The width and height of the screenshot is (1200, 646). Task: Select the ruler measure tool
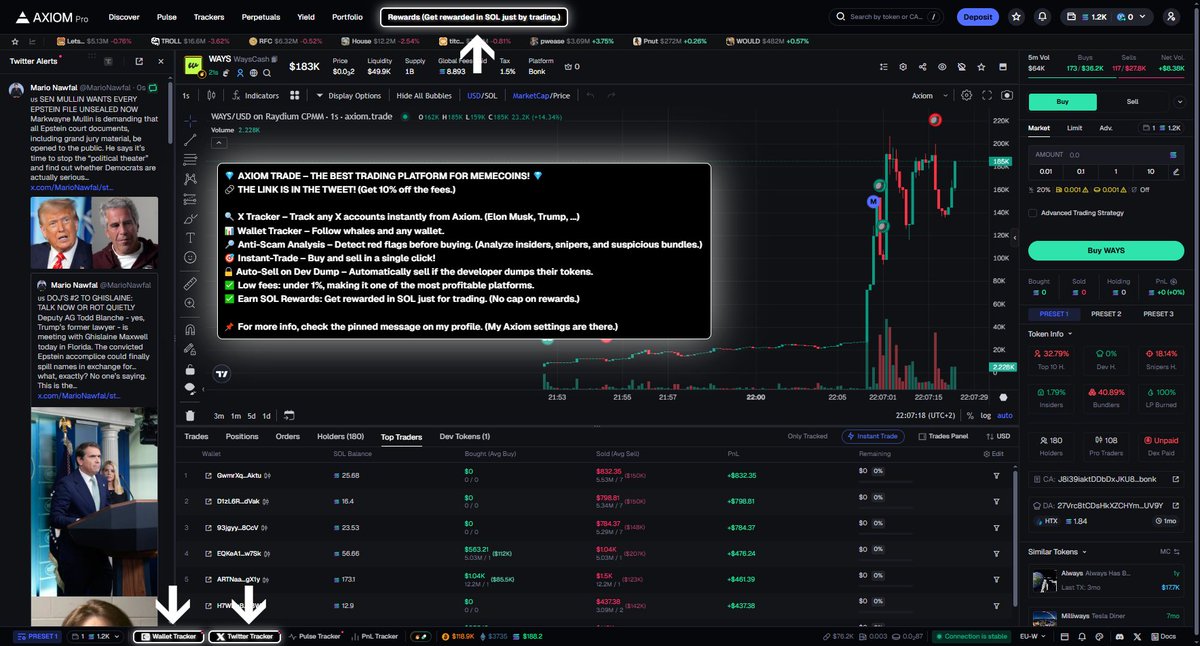pos(190,283)
